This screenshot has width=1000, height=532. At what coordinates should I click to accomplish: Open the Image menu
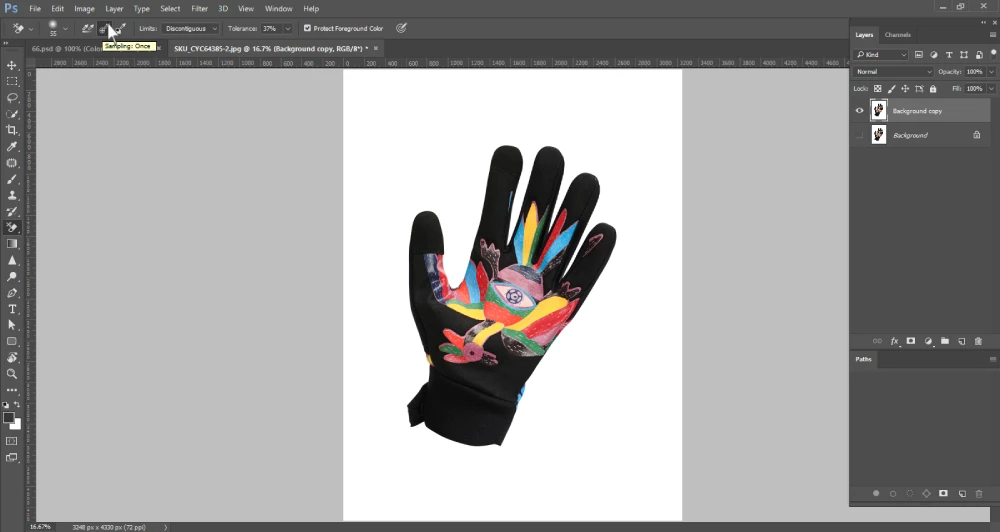[84, 8]
